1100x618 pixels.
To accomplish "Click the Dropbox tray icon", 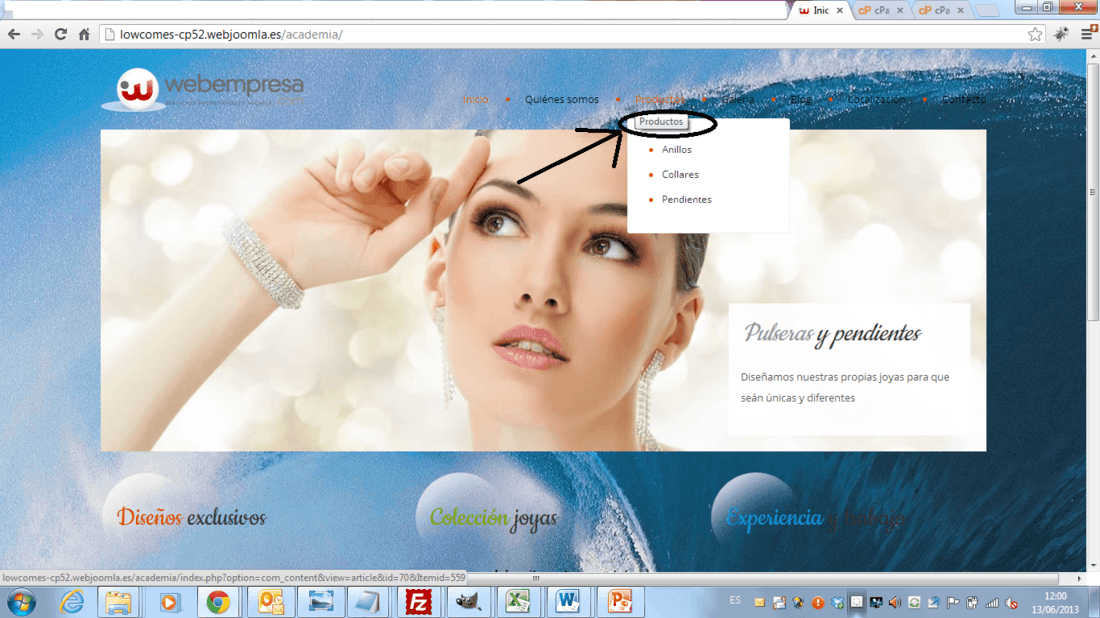I will point(838,603).
